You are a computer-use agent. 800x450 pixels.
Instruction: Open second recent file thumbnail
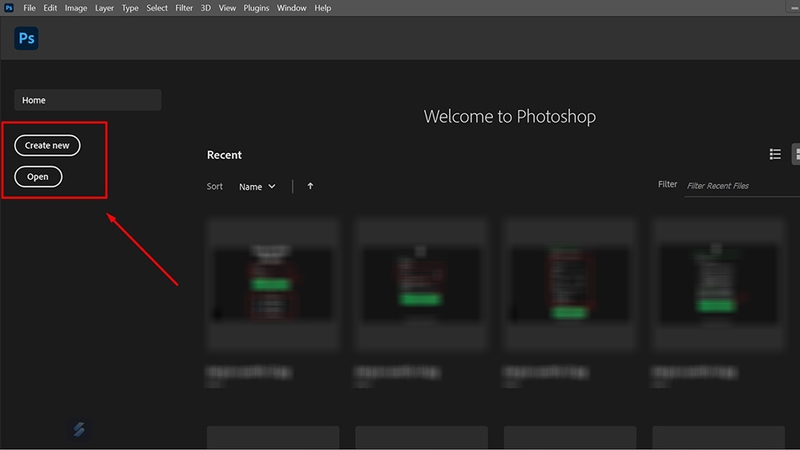(421, 285)
